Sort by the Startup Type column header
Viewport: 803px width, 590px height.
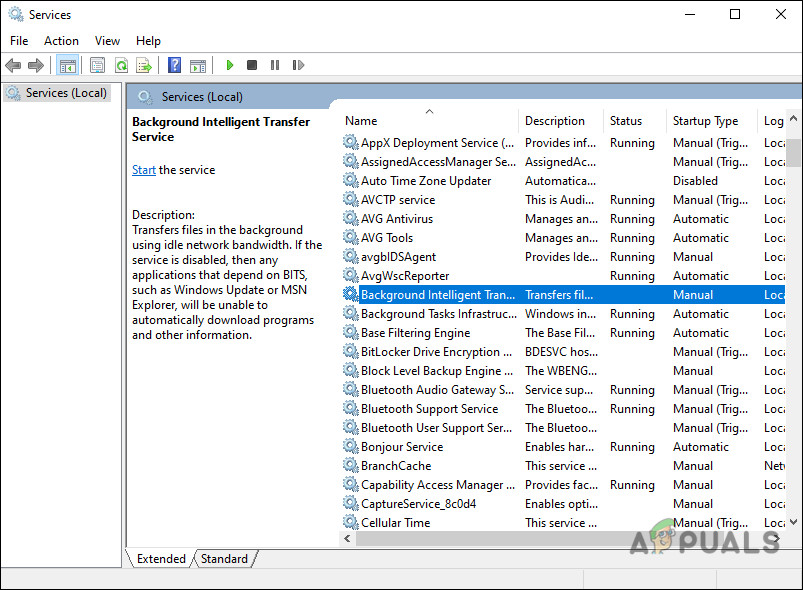point(705,121)
